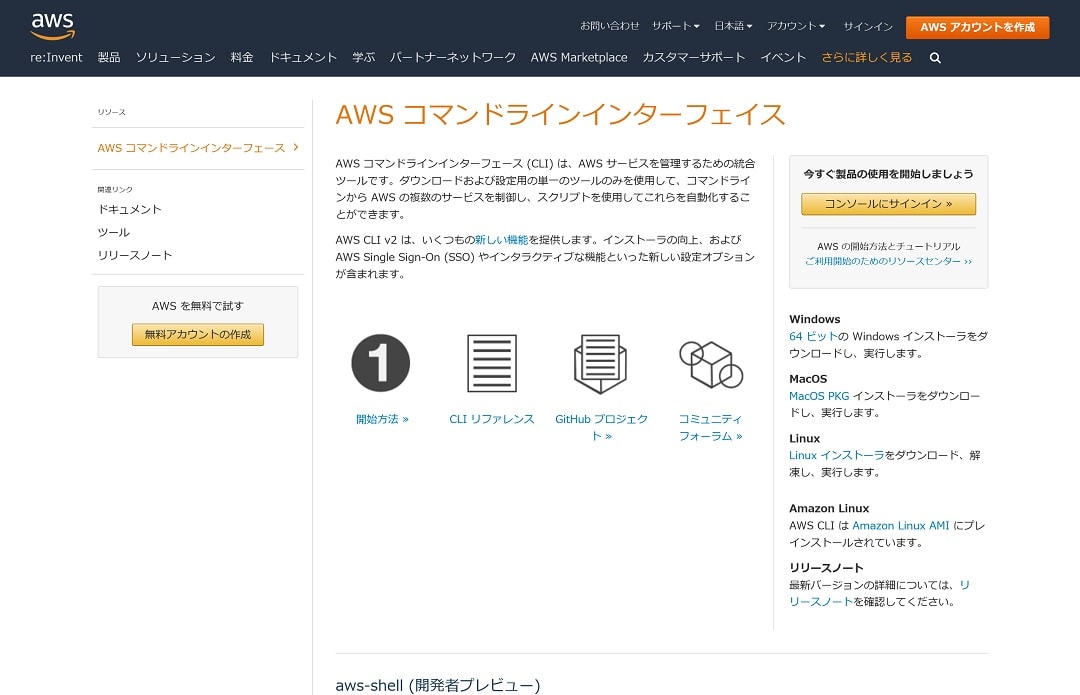
Task: Expand the サポート dropdown
Action: (676, 26)
